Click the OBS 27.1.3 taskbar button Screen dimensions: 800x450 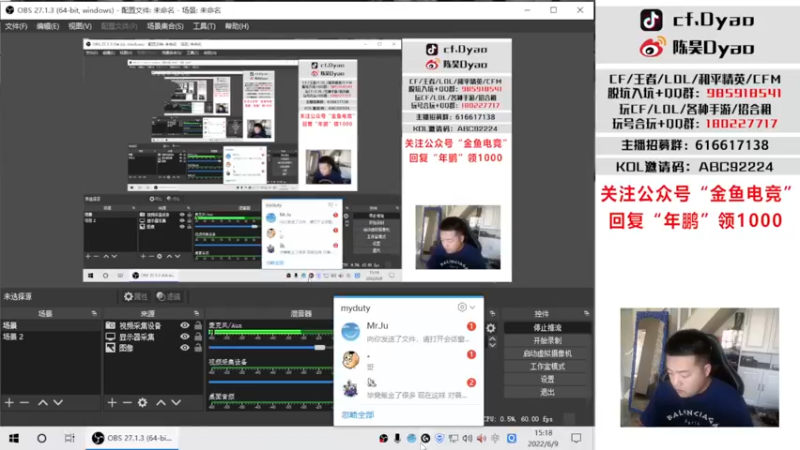(x=132, y=438)
